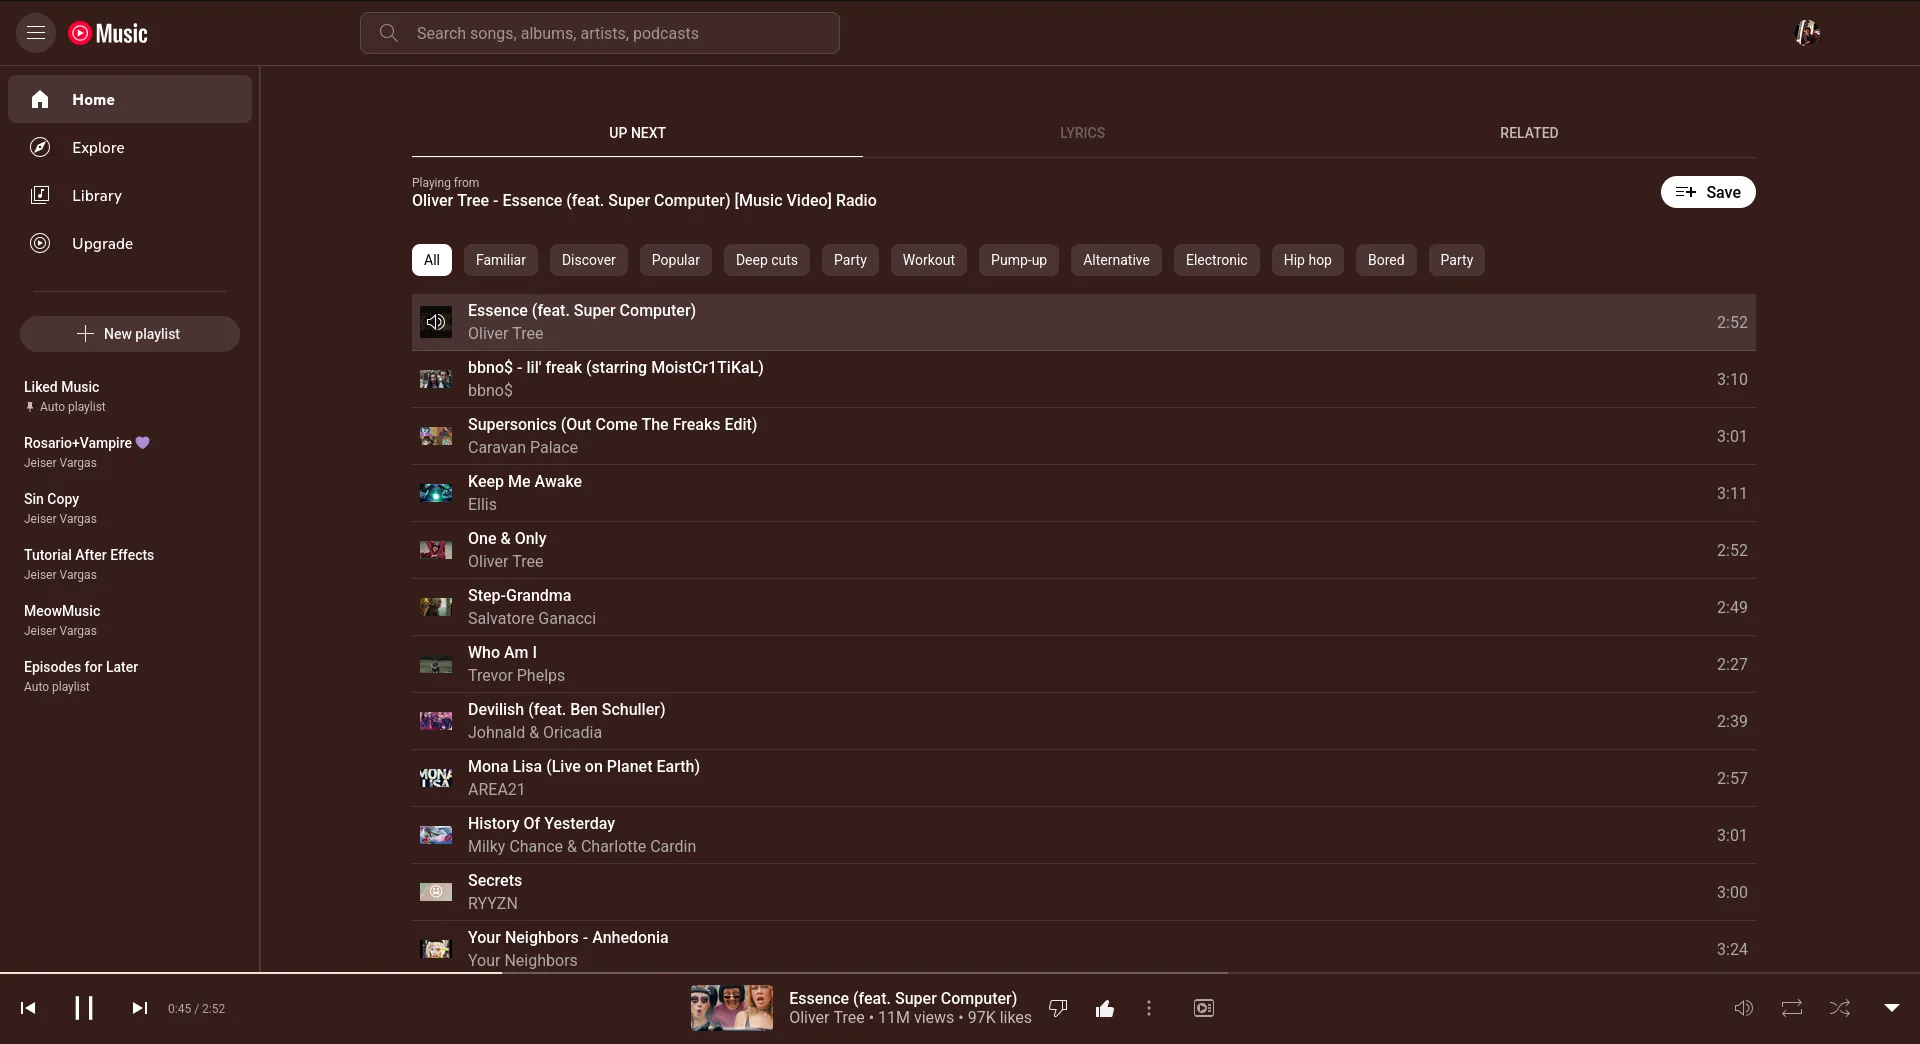Select the Alternative filter chip
Viewport: 1920px width, 1044px height.
click(1116, 260)
